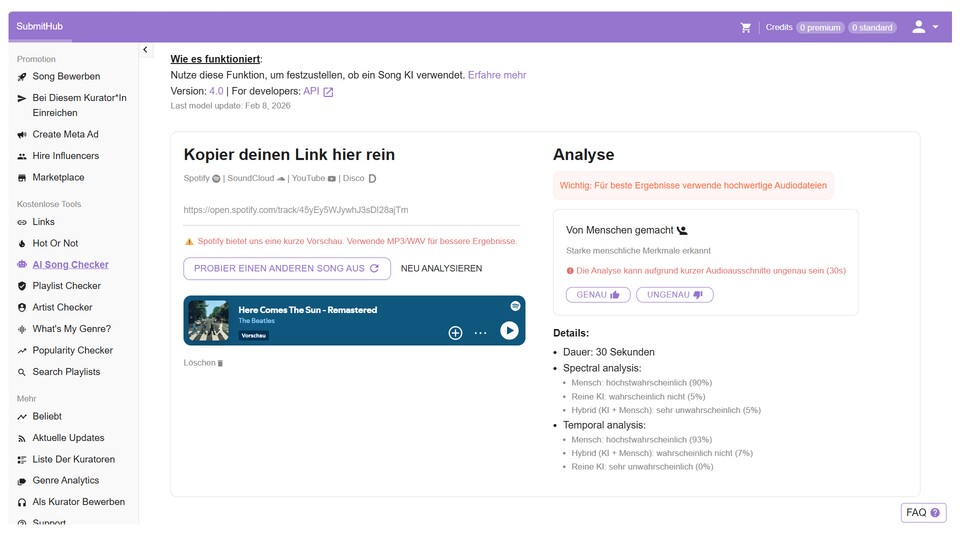This screenshot has width=960, height=540.
Task: Click Probier einen anderen Song aus
Action: [287, 269]
